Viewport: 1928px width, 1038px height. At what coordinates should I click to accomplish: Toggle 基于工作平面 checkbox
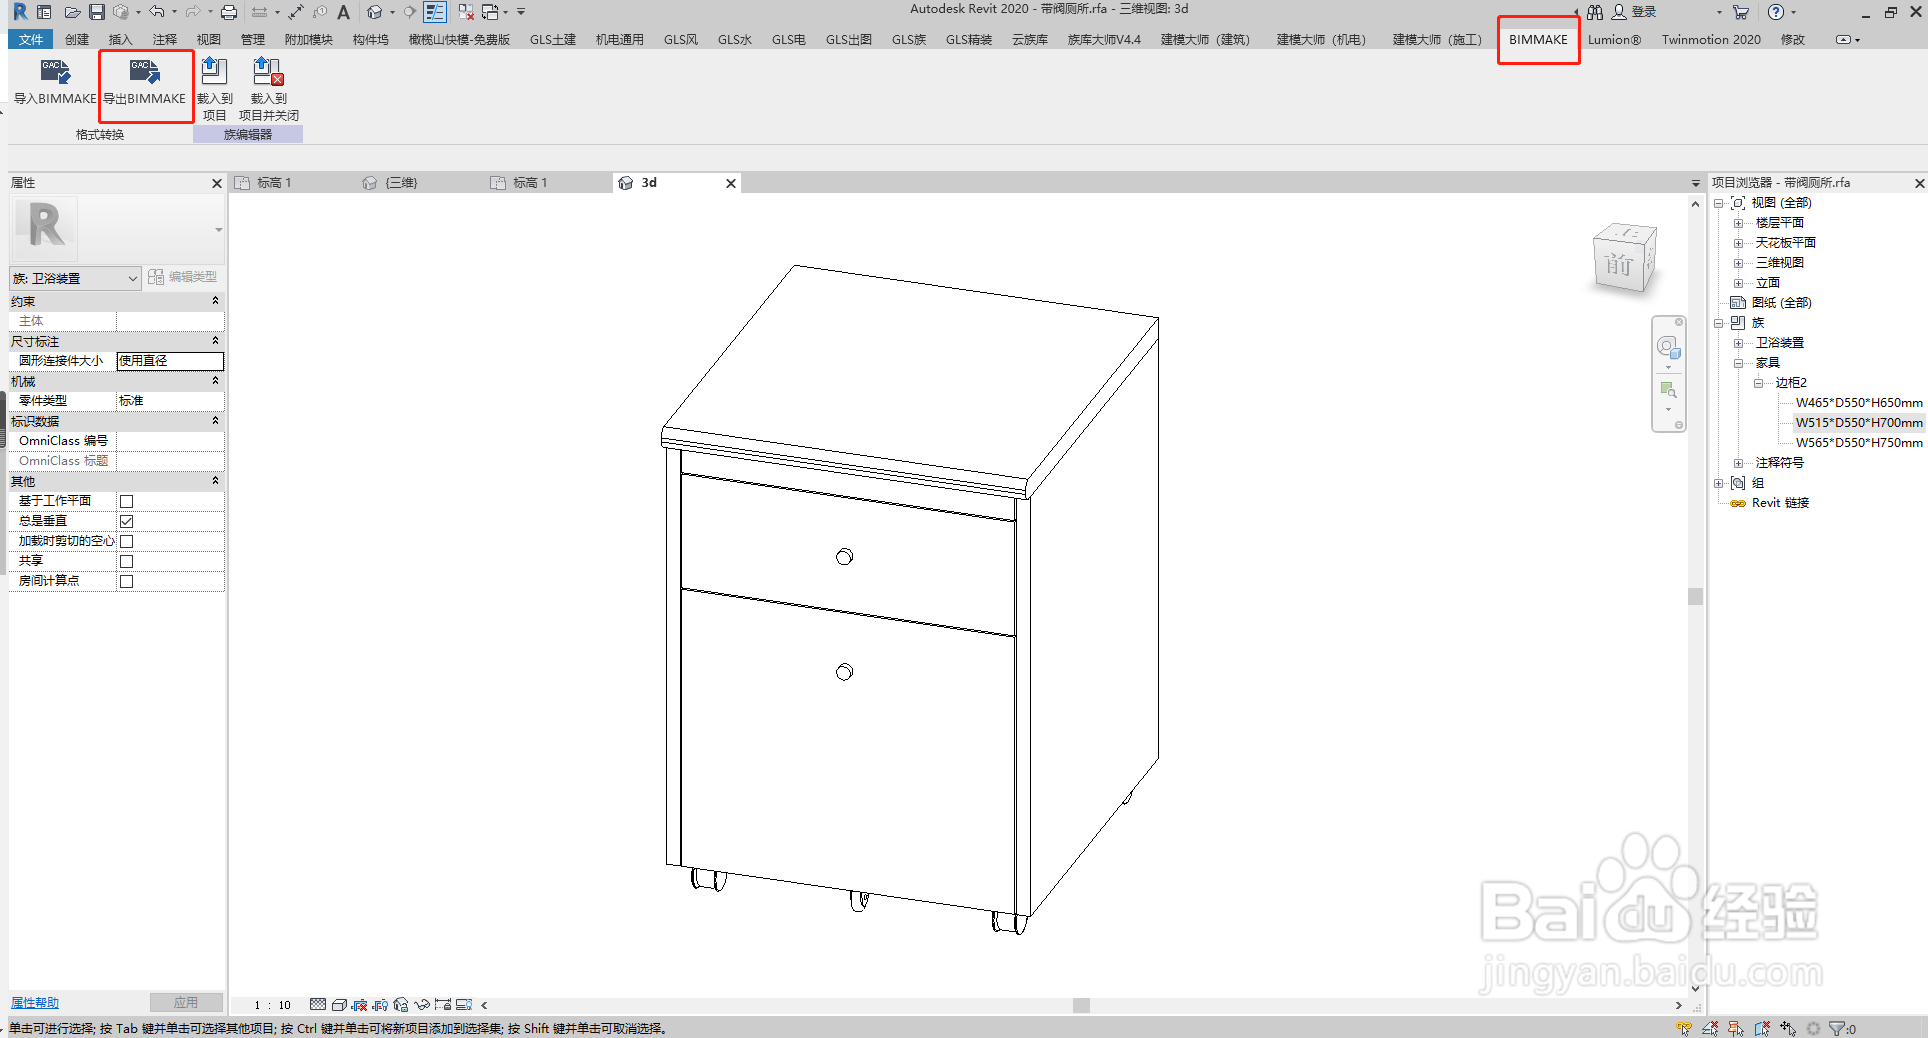click(126, 501)
